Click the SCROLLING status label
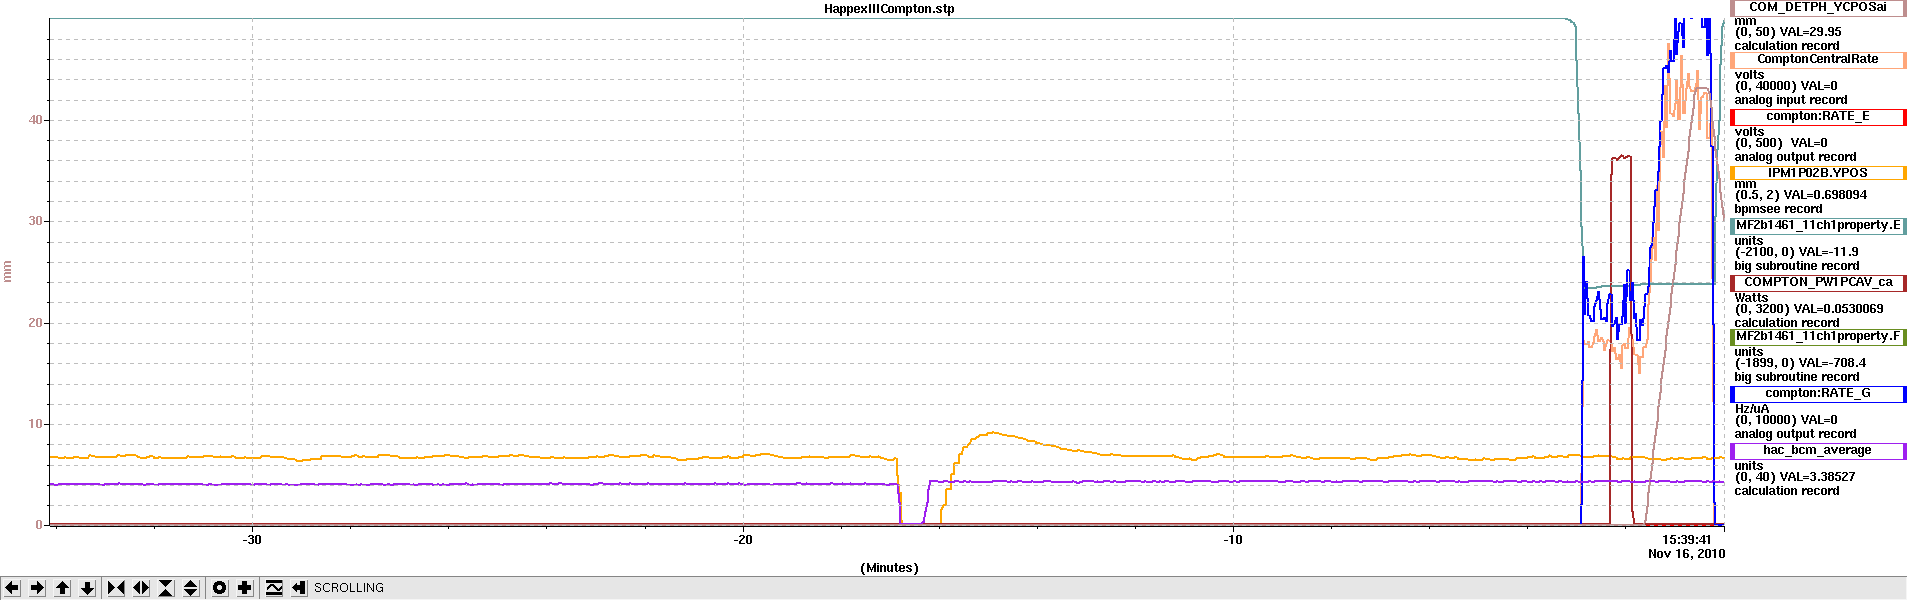 tap(349, 588)
